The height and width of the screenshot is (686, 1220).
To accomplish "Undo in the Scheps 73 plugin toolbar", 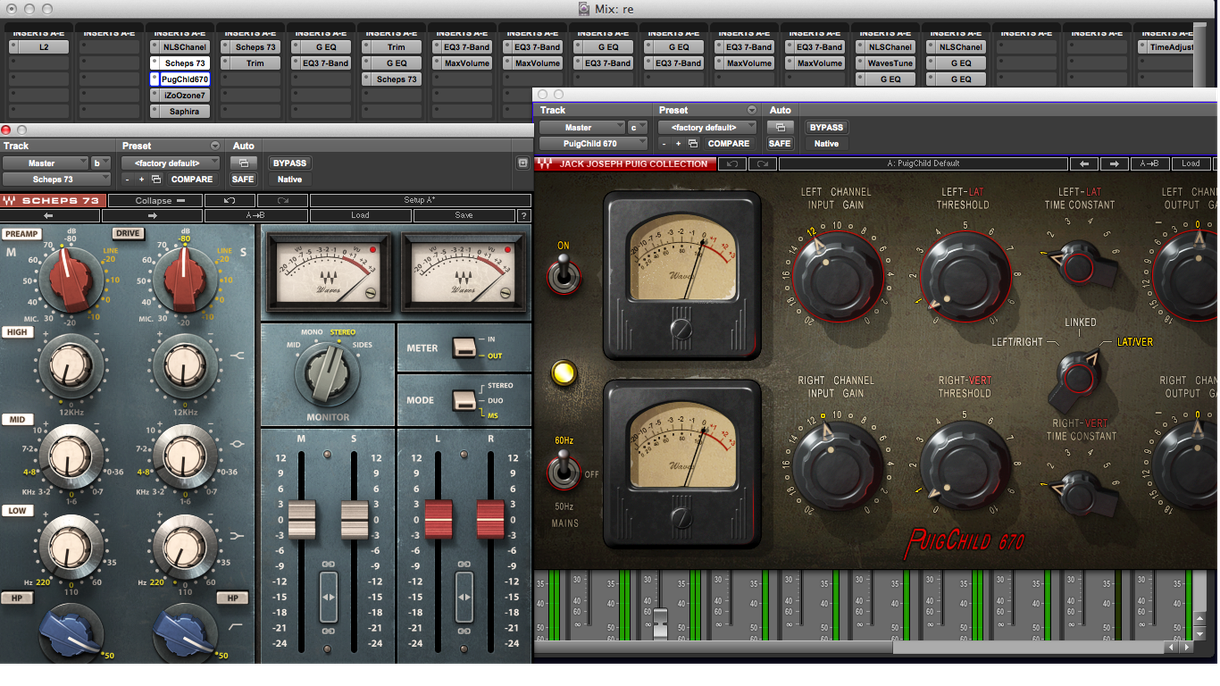I will 230,201.
